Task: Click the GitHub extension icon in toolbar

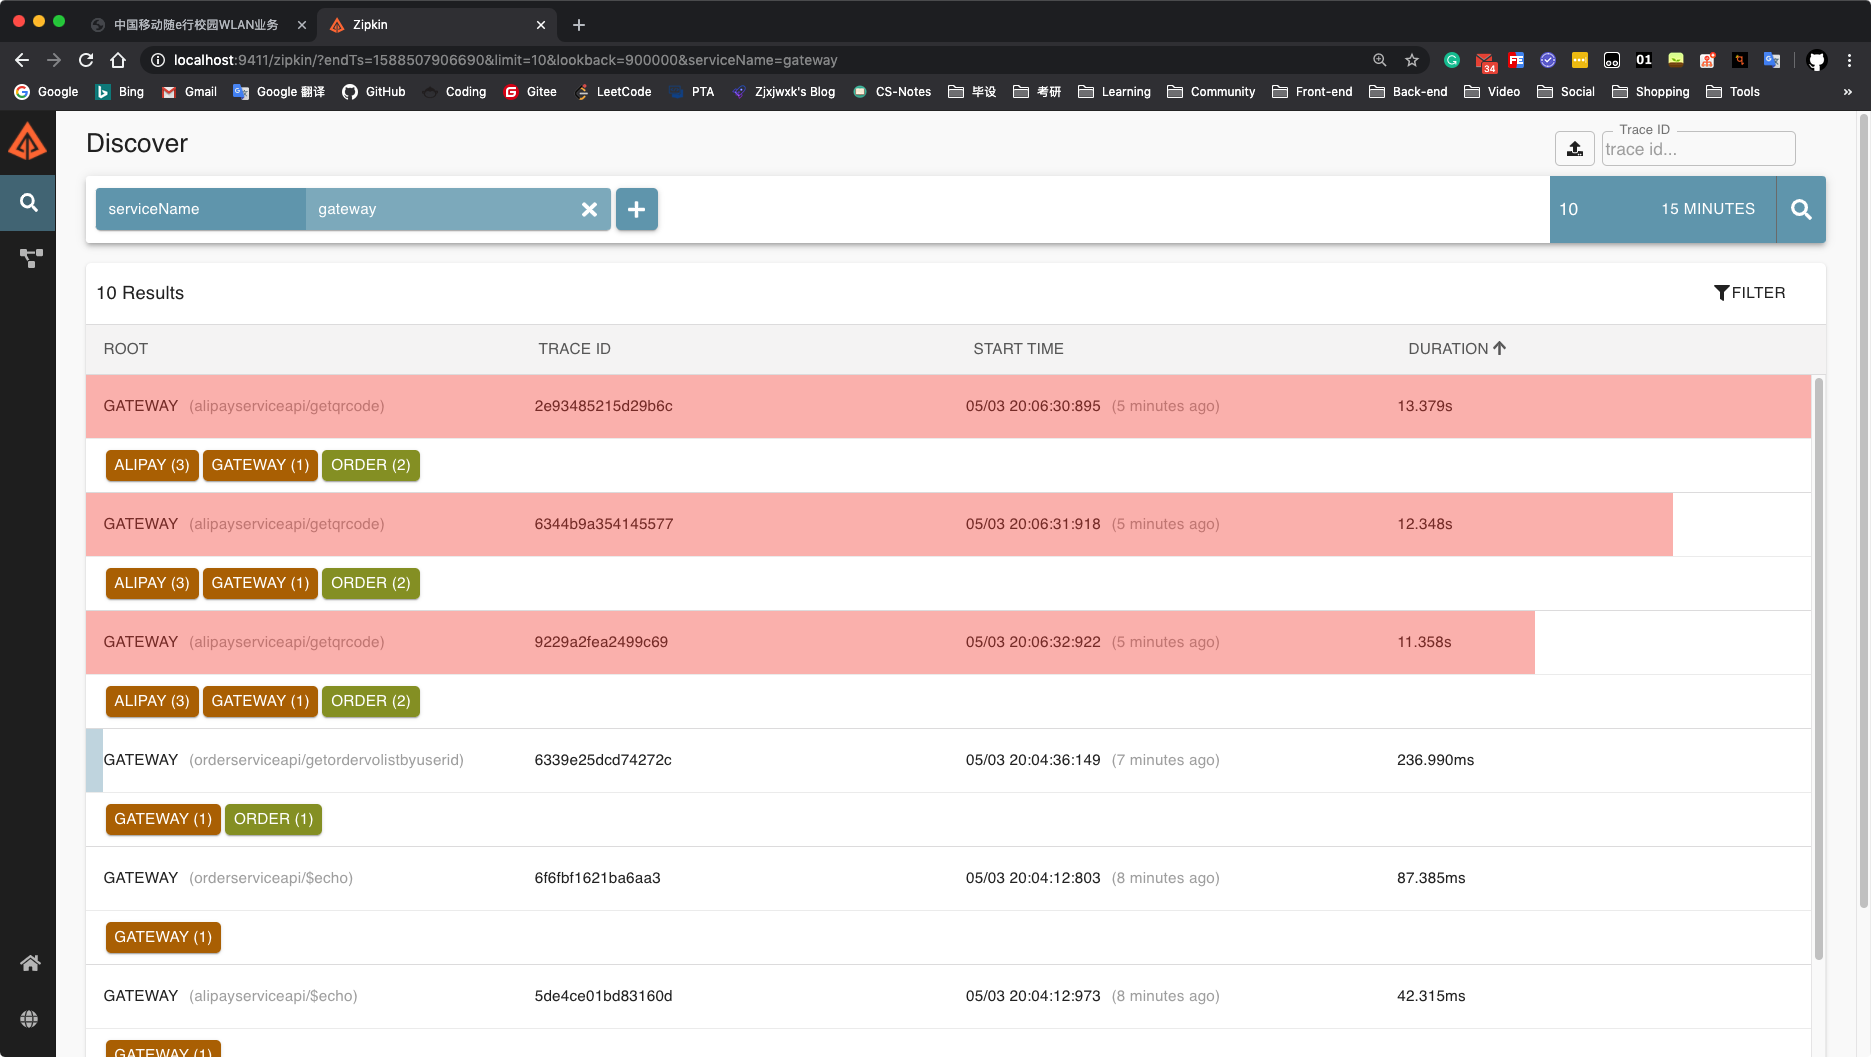Action: click(x=1817, y=60)
